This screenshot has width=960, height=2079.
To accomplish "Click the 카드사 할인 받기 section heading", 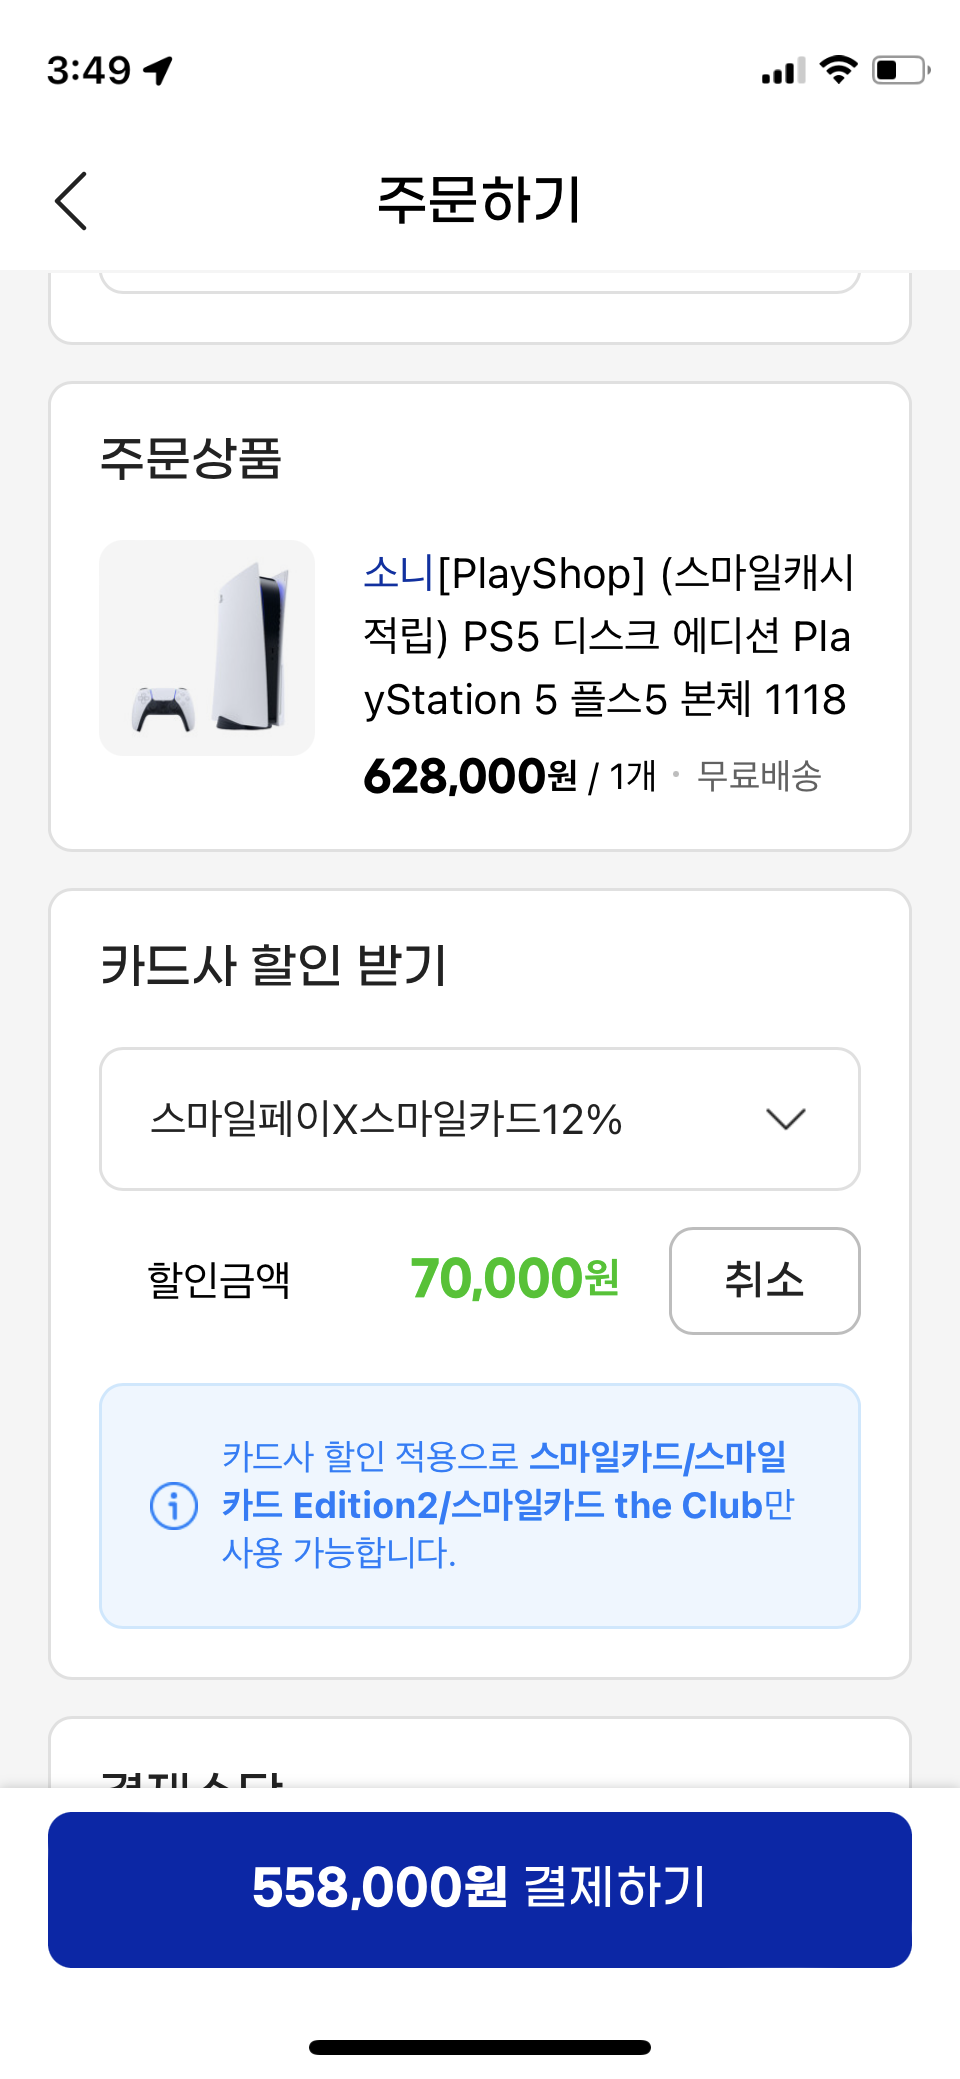I will [x=274, y=965].
